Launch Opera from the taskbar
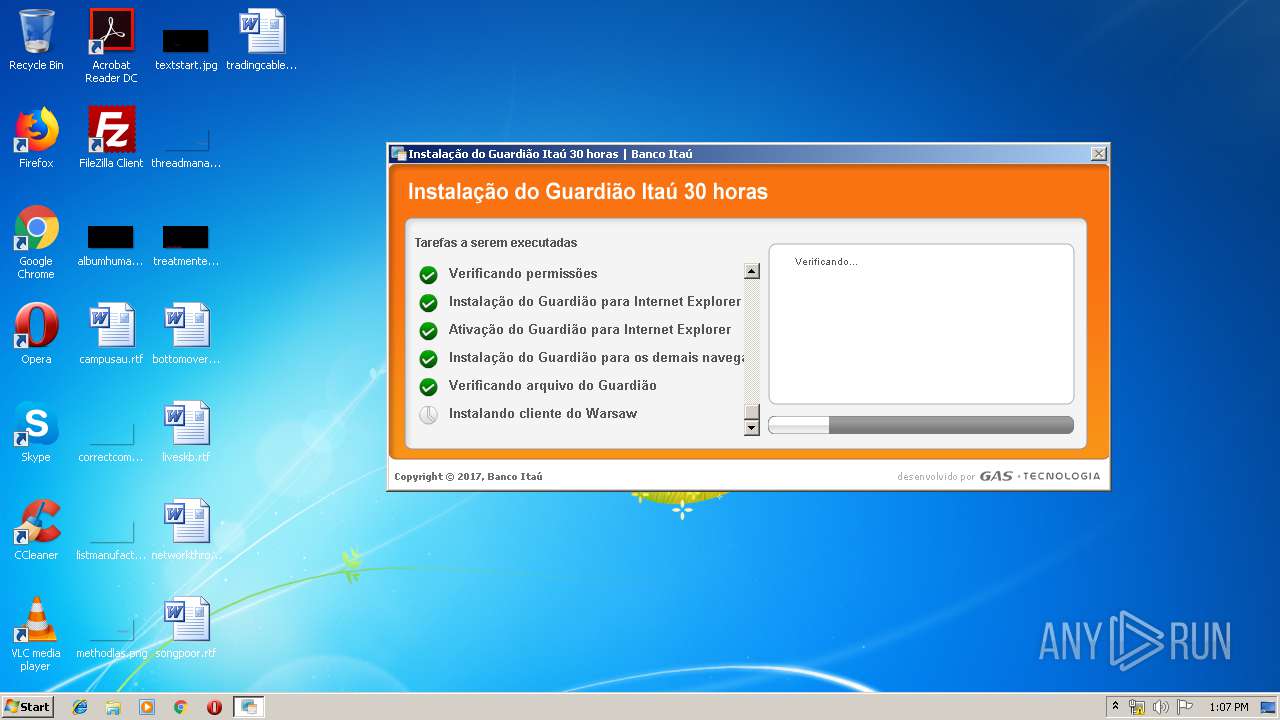 (214, 707)
